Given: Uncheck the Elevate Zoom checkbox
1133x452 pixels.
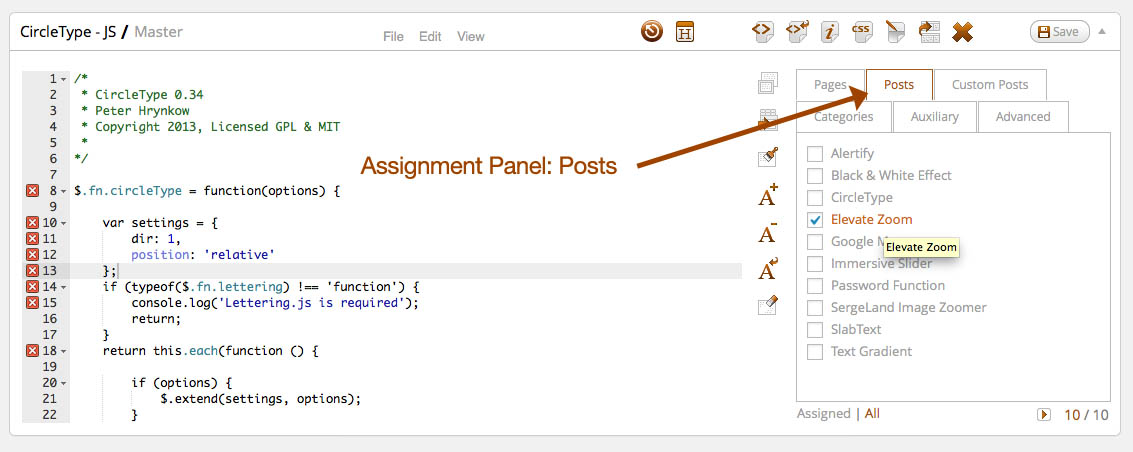Looking at the screenshot, I should click(x=815, y=220).
